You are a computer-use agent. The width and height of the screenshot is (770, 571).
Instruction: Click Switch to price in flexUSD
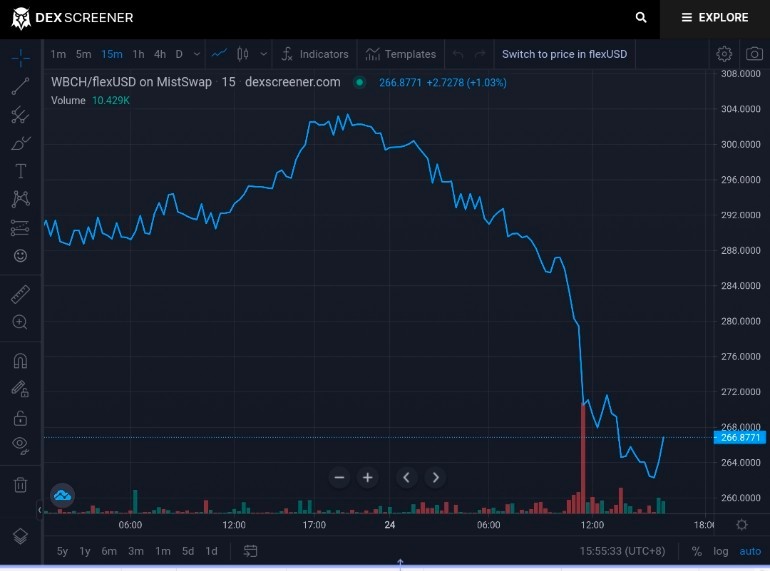tap(564, 54)
